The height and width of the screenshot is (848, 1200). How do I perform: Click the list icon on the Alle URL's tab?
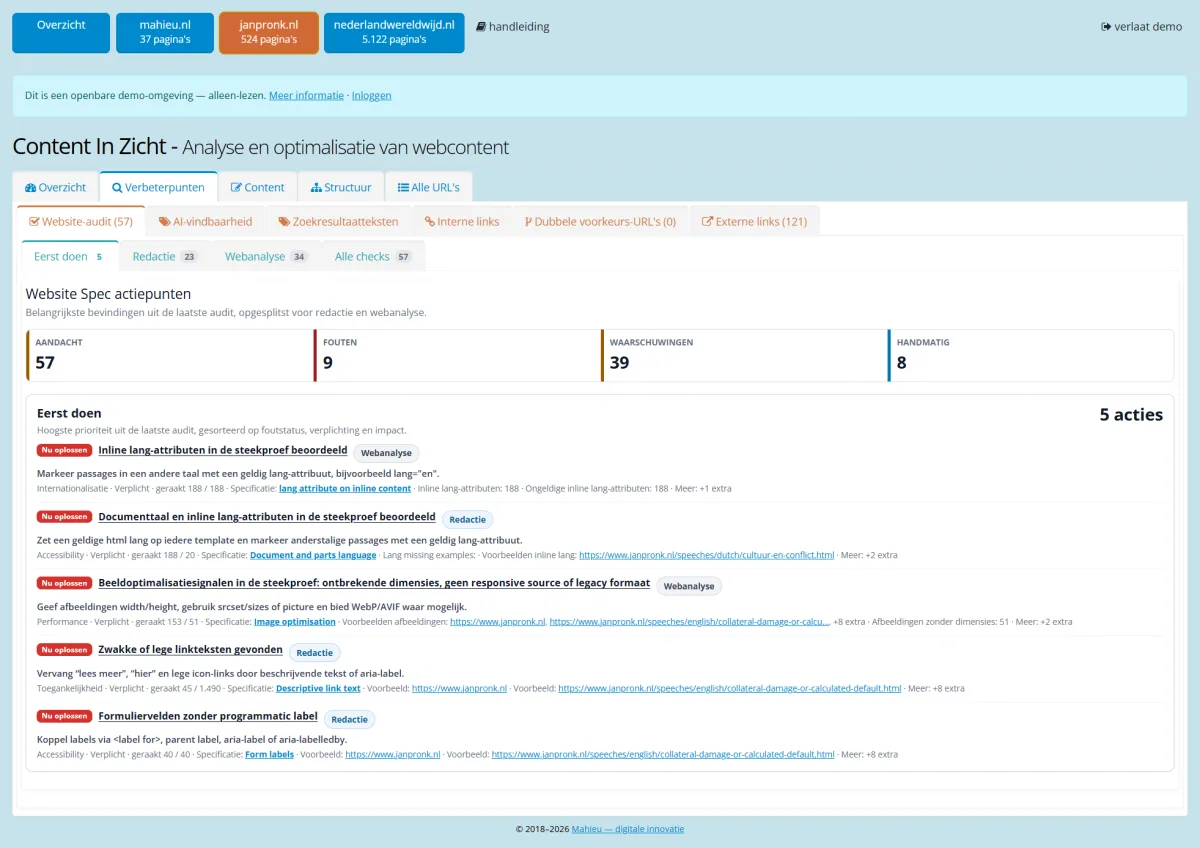click(403, 187)
